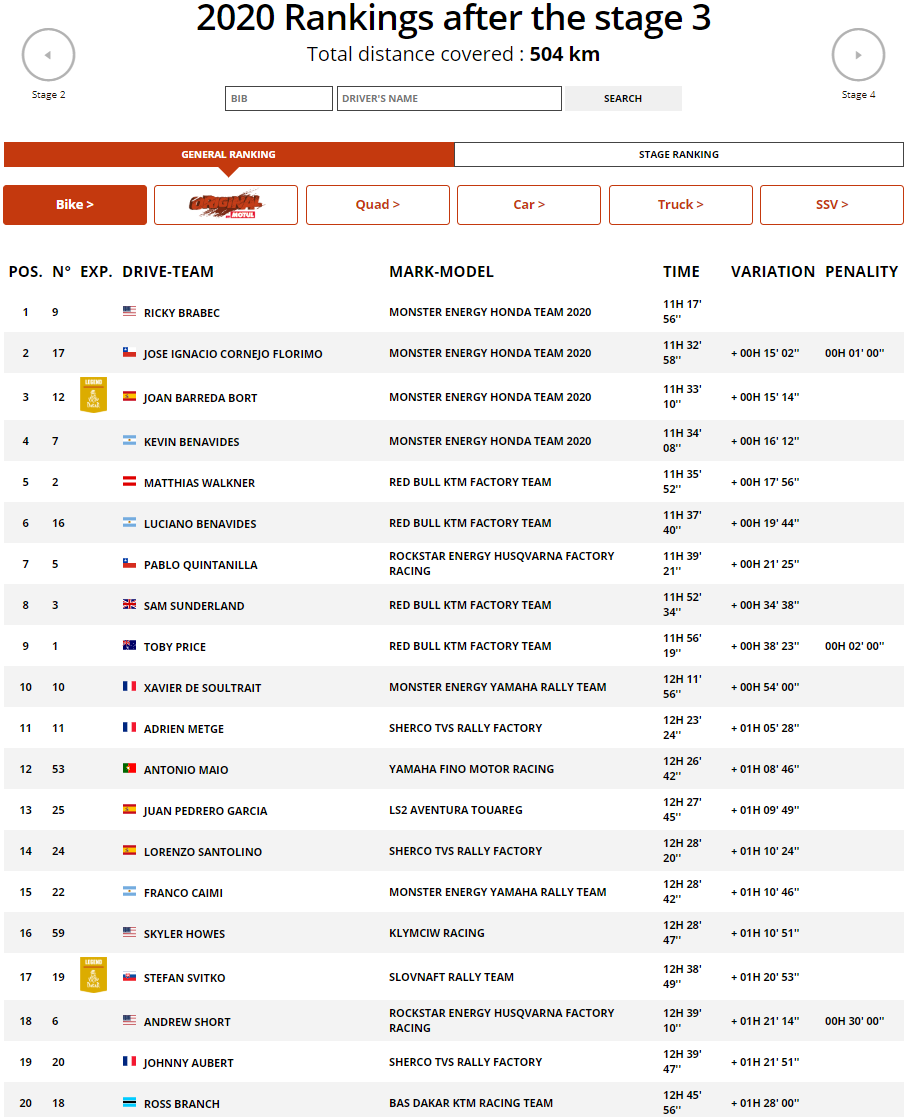
Task: Click Joan Barreda Bort's Legend badge
Action: (93, 396)
